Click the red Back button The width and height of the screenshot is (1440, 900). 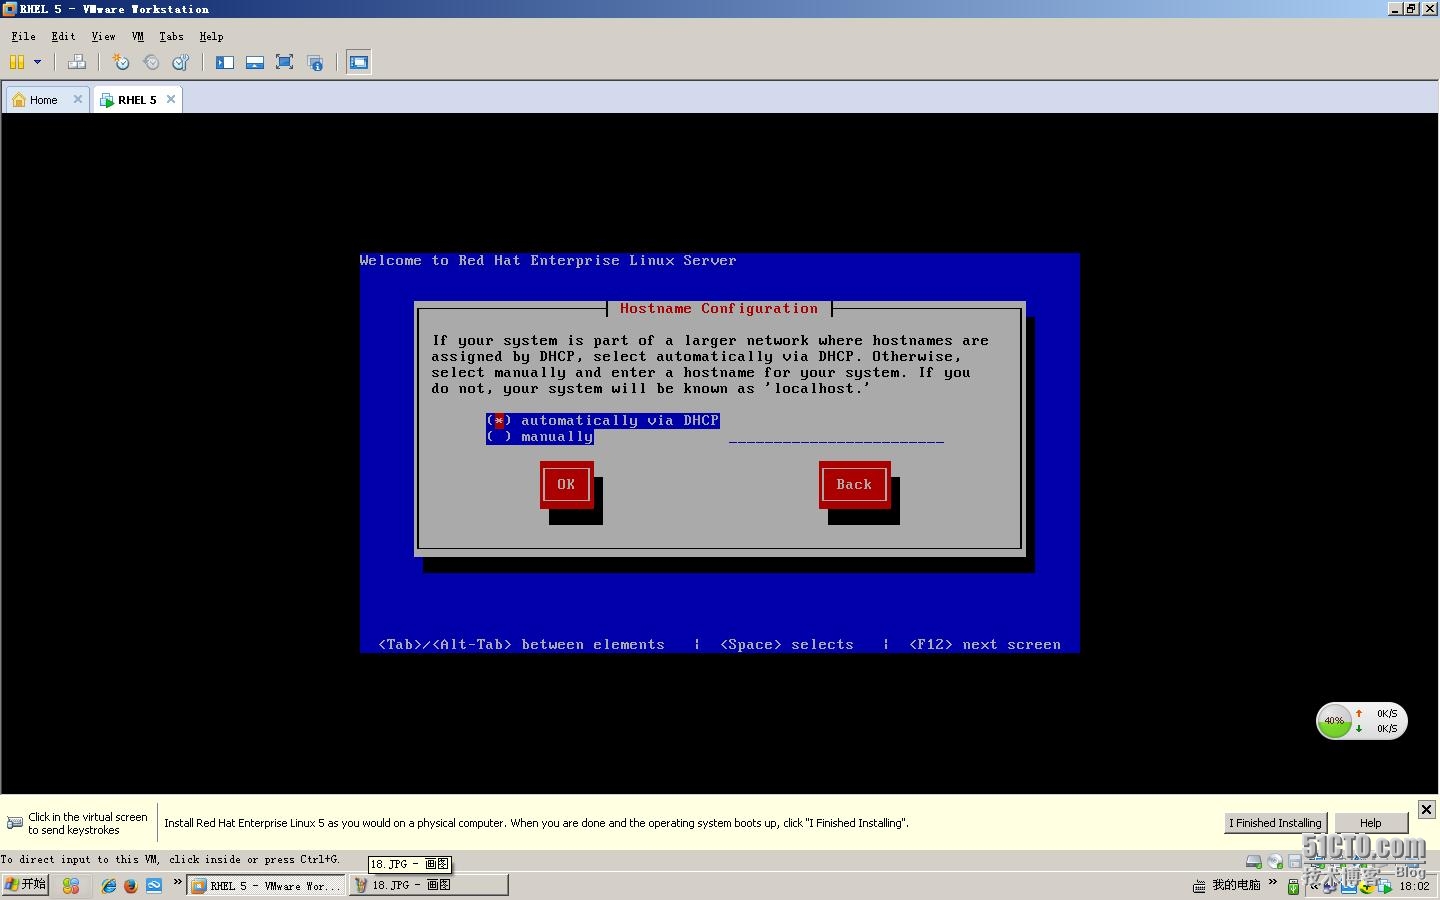(854, 484)
